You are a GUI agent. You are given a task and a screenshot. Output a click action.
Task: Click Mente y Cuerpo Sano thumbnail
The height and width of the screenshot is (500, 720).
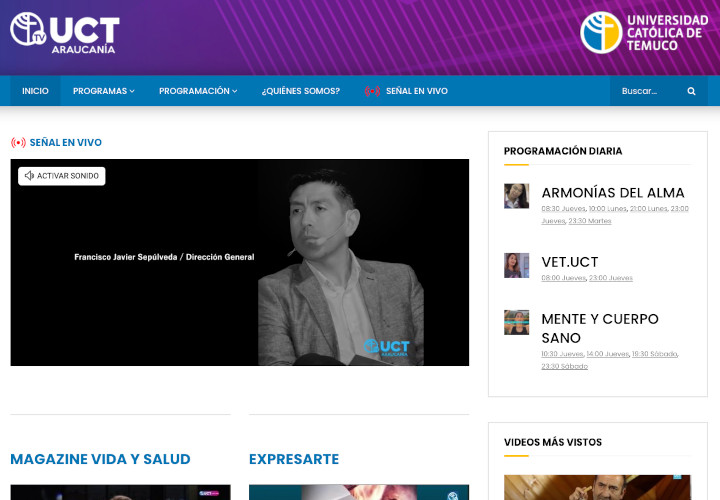pyautogui.click(x=517, y=322)
